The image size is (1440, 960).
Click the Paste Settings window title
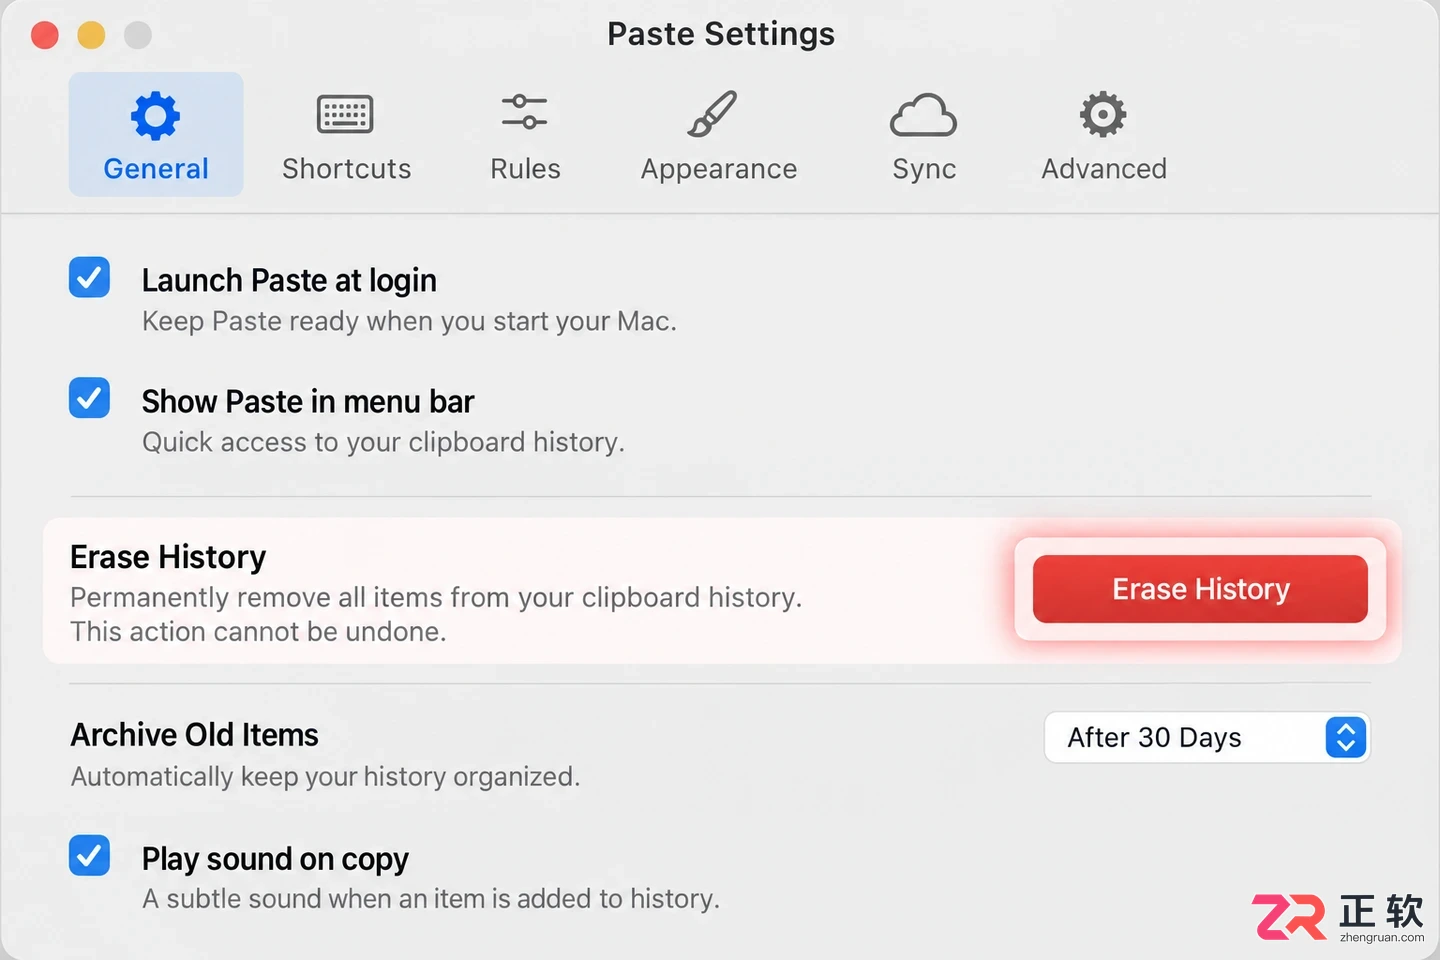point(721,34)
